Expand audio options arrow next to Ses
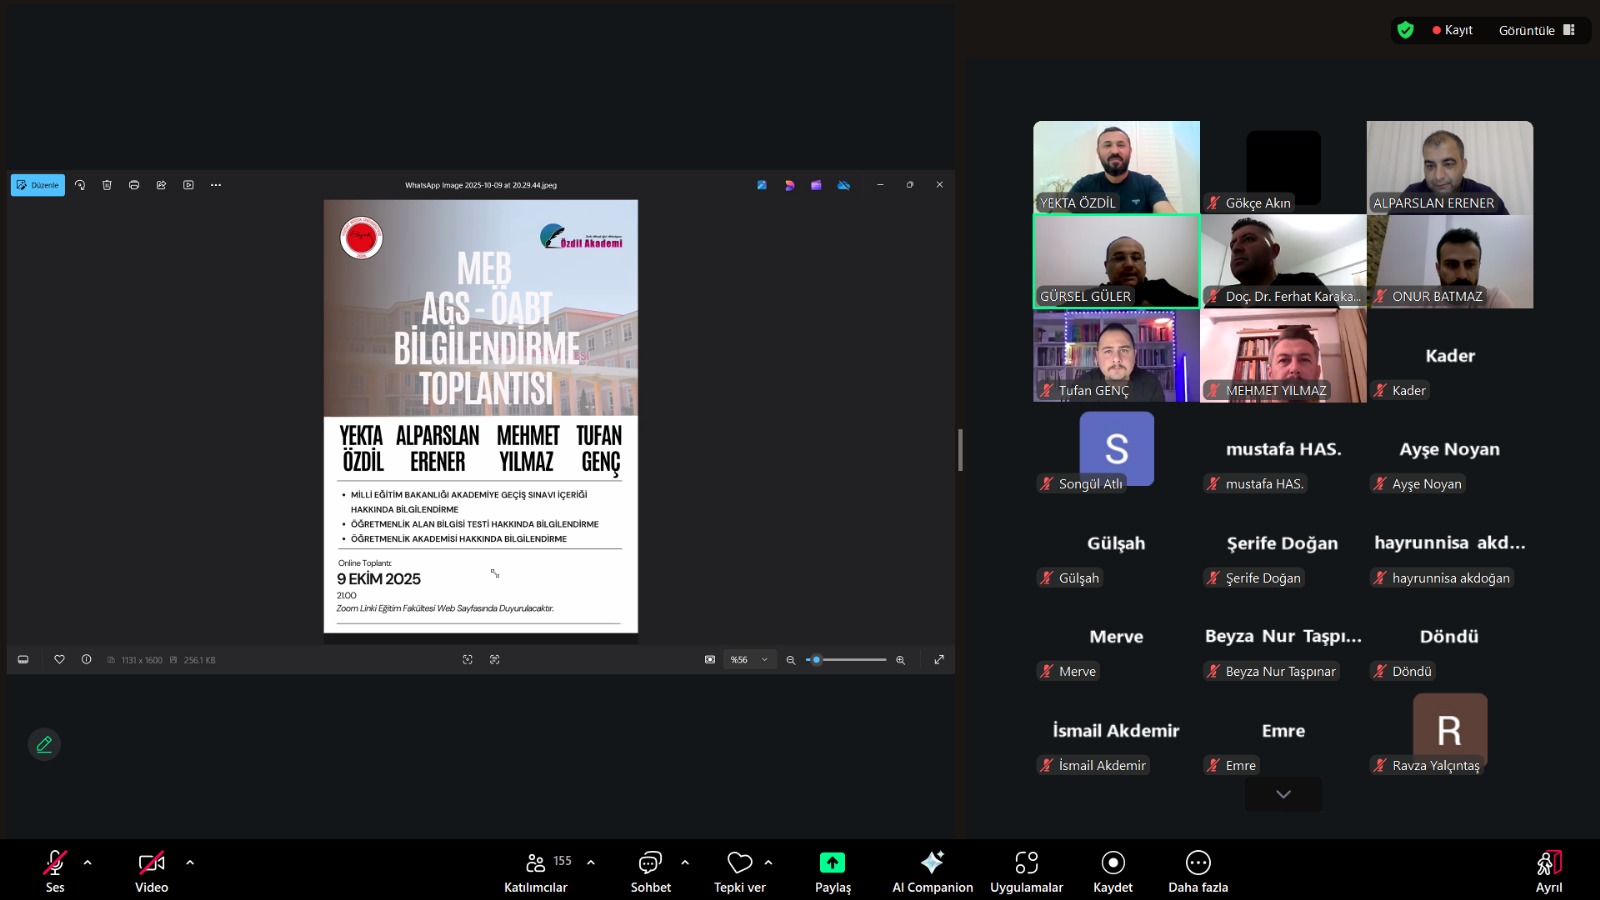Screen dimensions: 1600x900 tap(88, 862)
